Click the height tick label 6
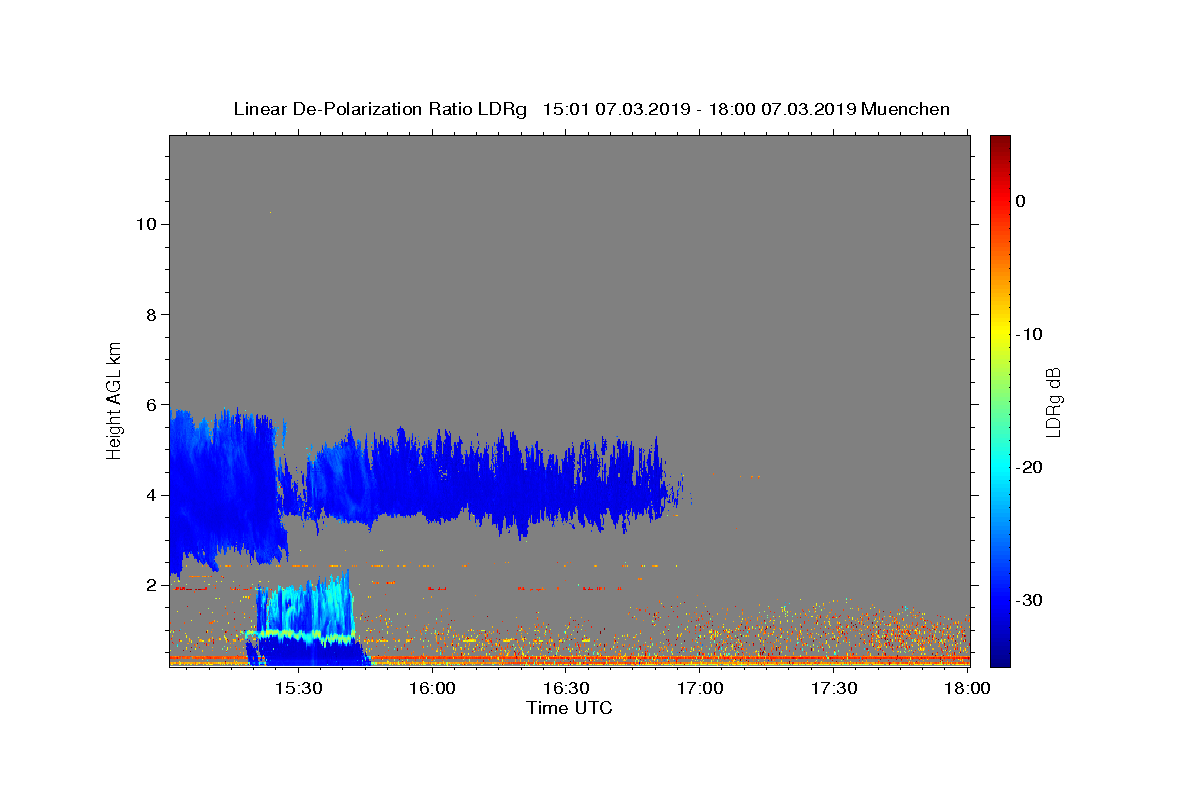The height and width of the screenshot is (800, 1200). pyautogui.click(x=151, y=404)
